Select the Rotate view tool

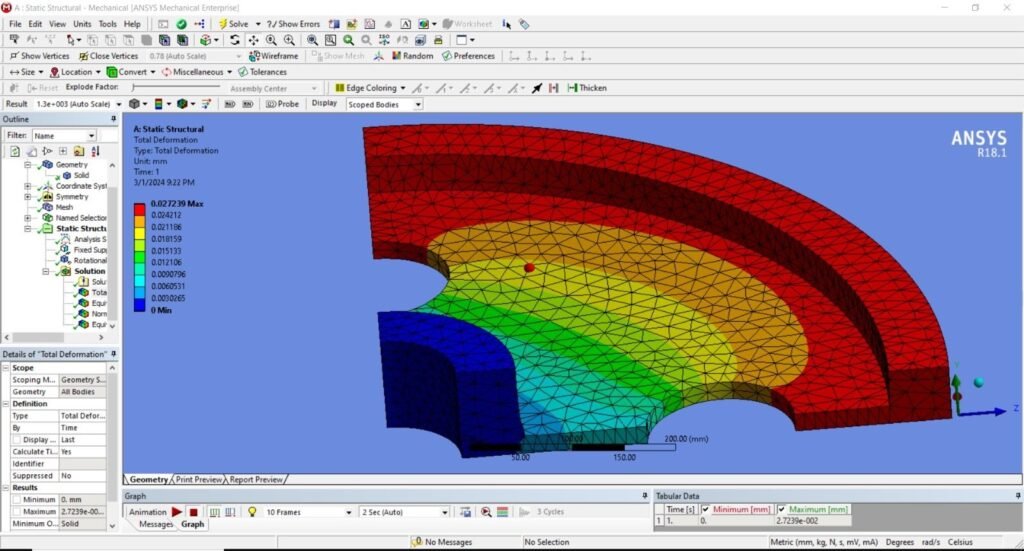click(235, 40)
